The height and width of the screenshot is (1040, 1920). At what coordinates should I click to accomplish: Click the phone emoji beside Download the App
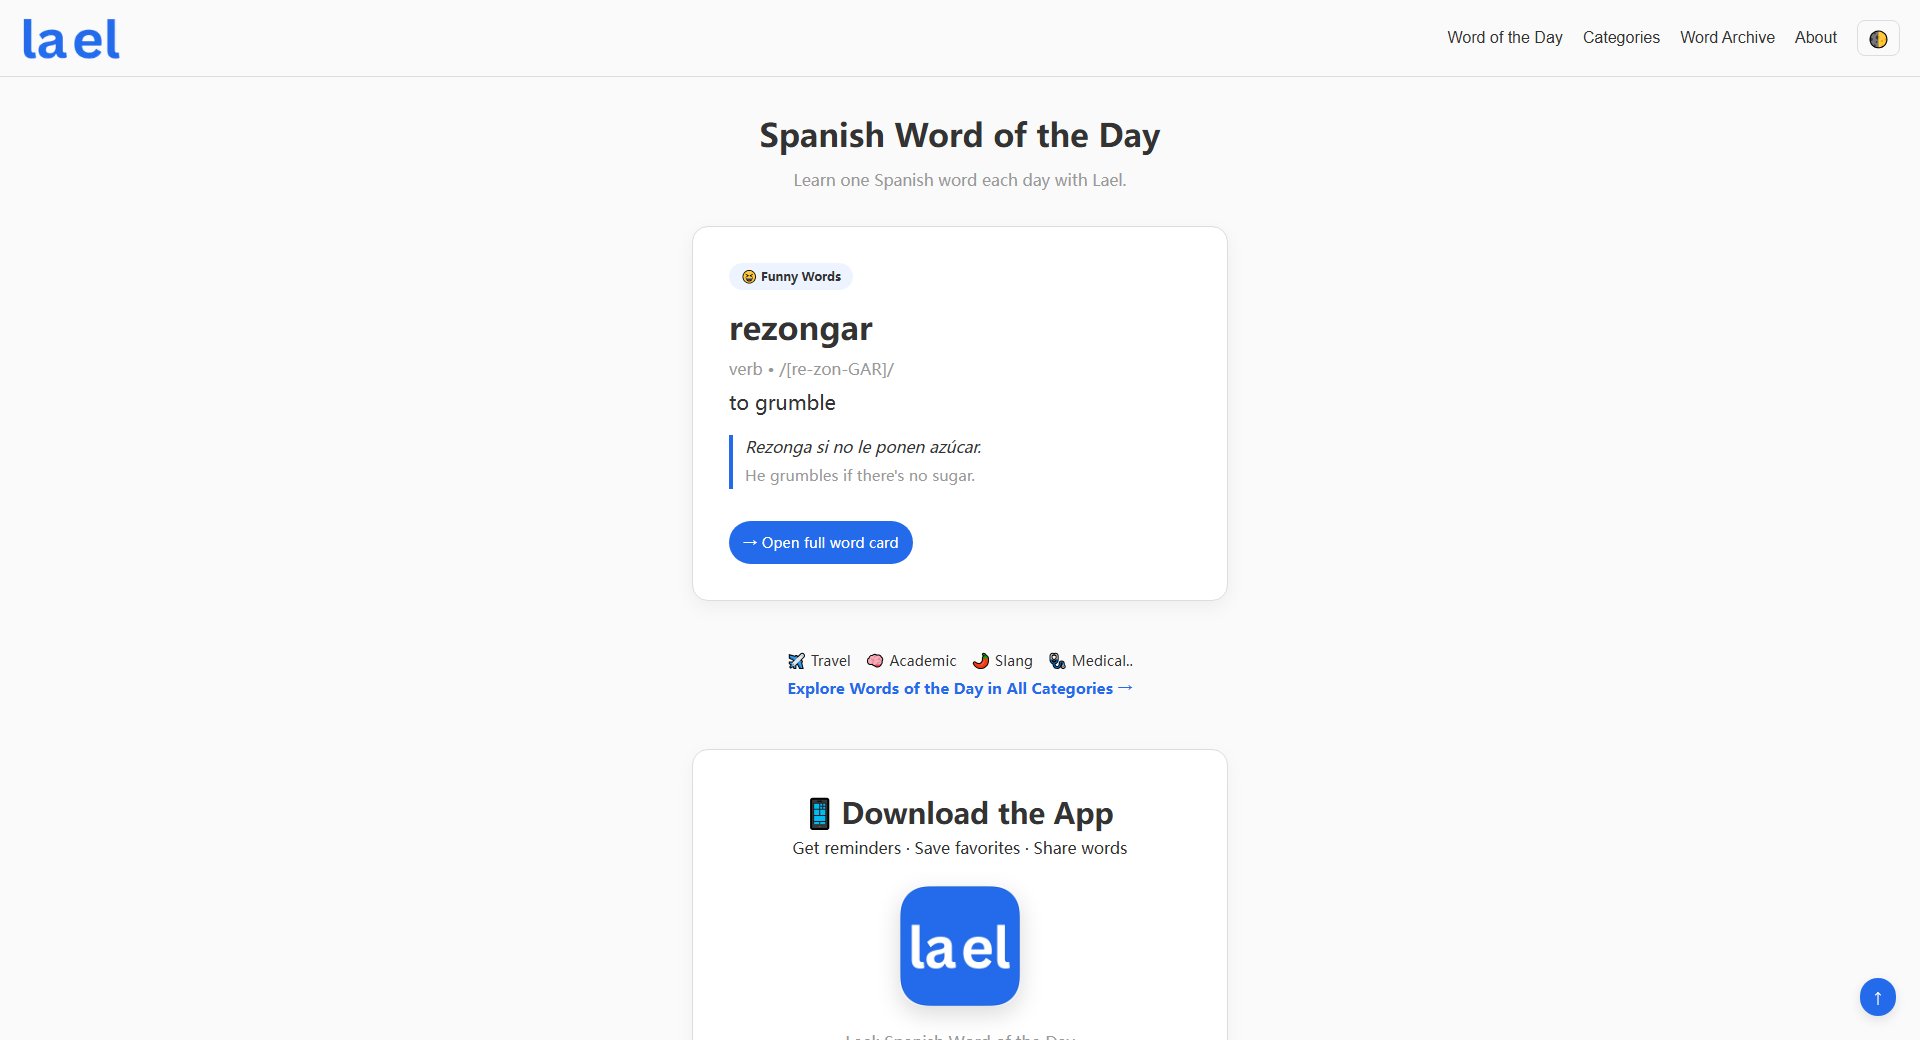coord(819,814)
